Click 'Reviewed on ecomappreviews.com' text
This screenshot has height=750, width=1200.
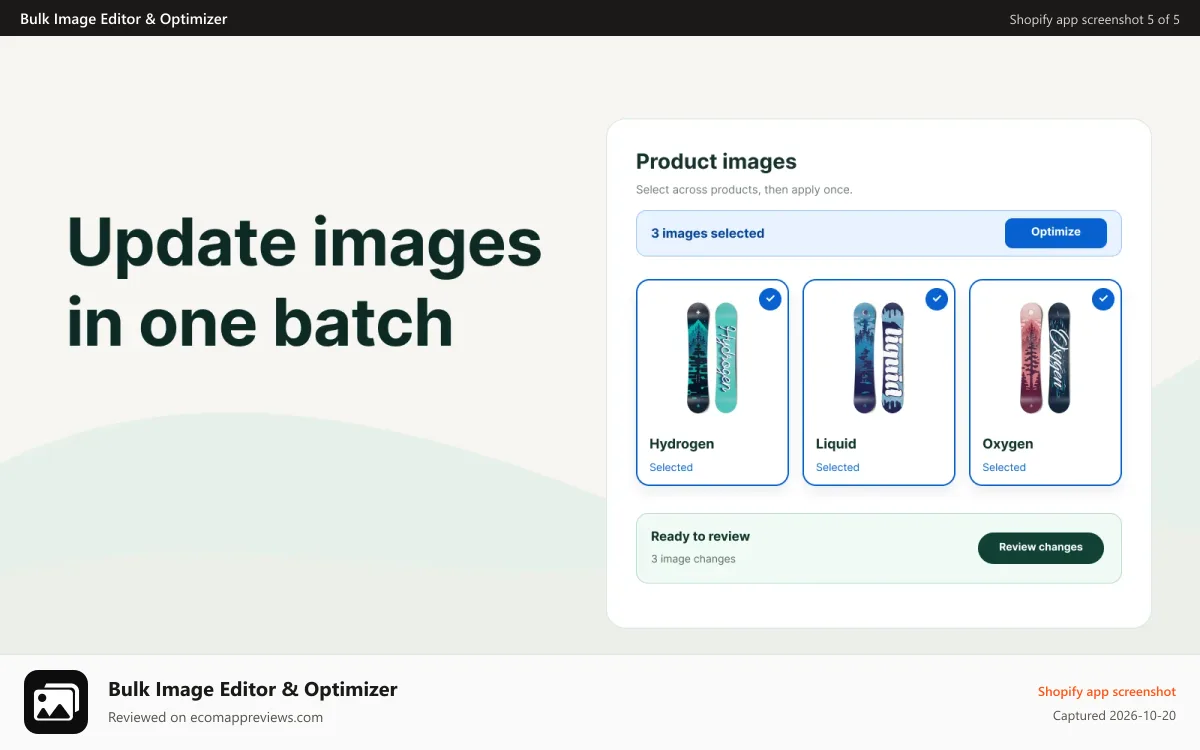(215, 717)
